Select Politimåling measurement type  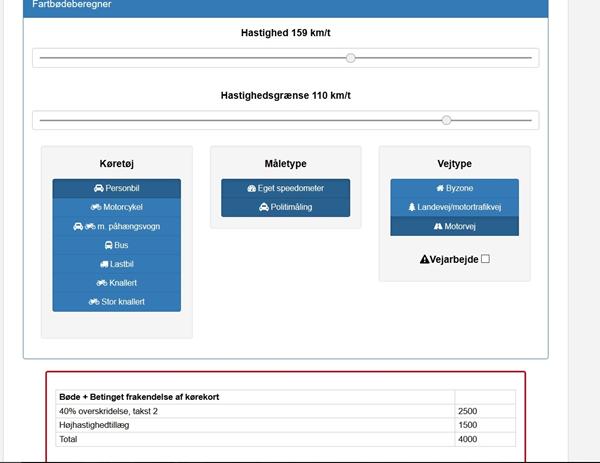pyautogui.click(x=286, y=207)
